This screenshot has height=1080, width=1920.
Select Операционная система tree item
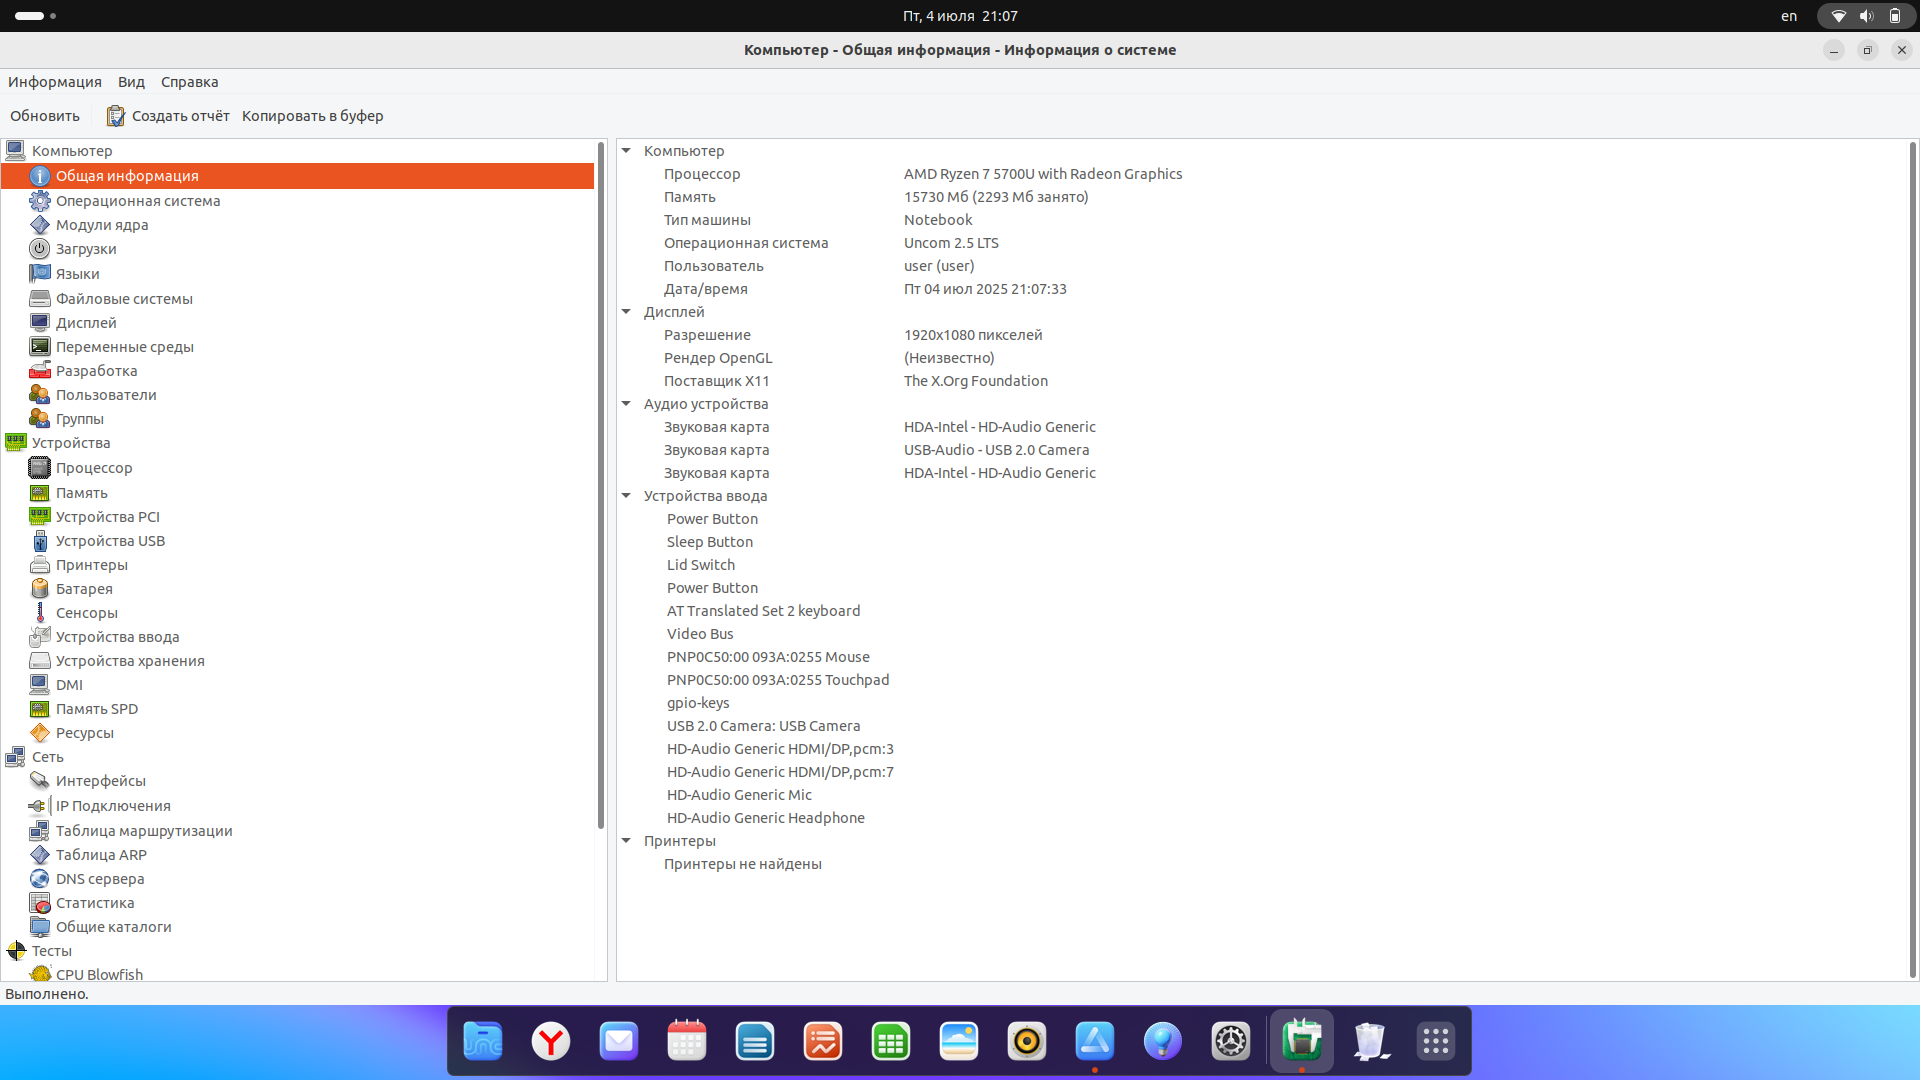138,201
